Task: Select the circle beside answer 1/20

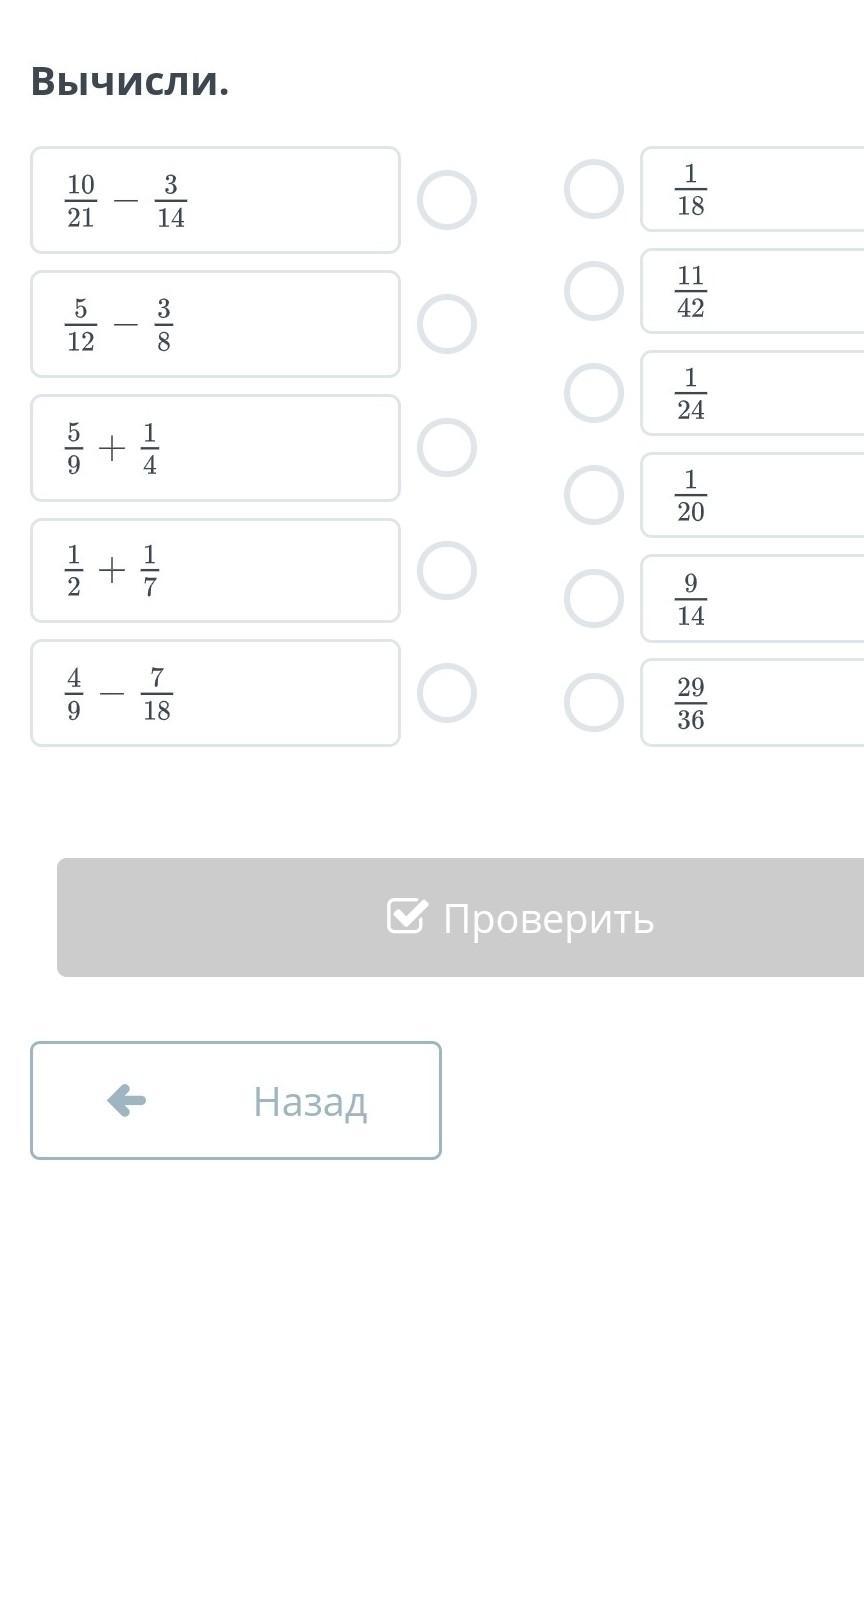Action: 594,495
